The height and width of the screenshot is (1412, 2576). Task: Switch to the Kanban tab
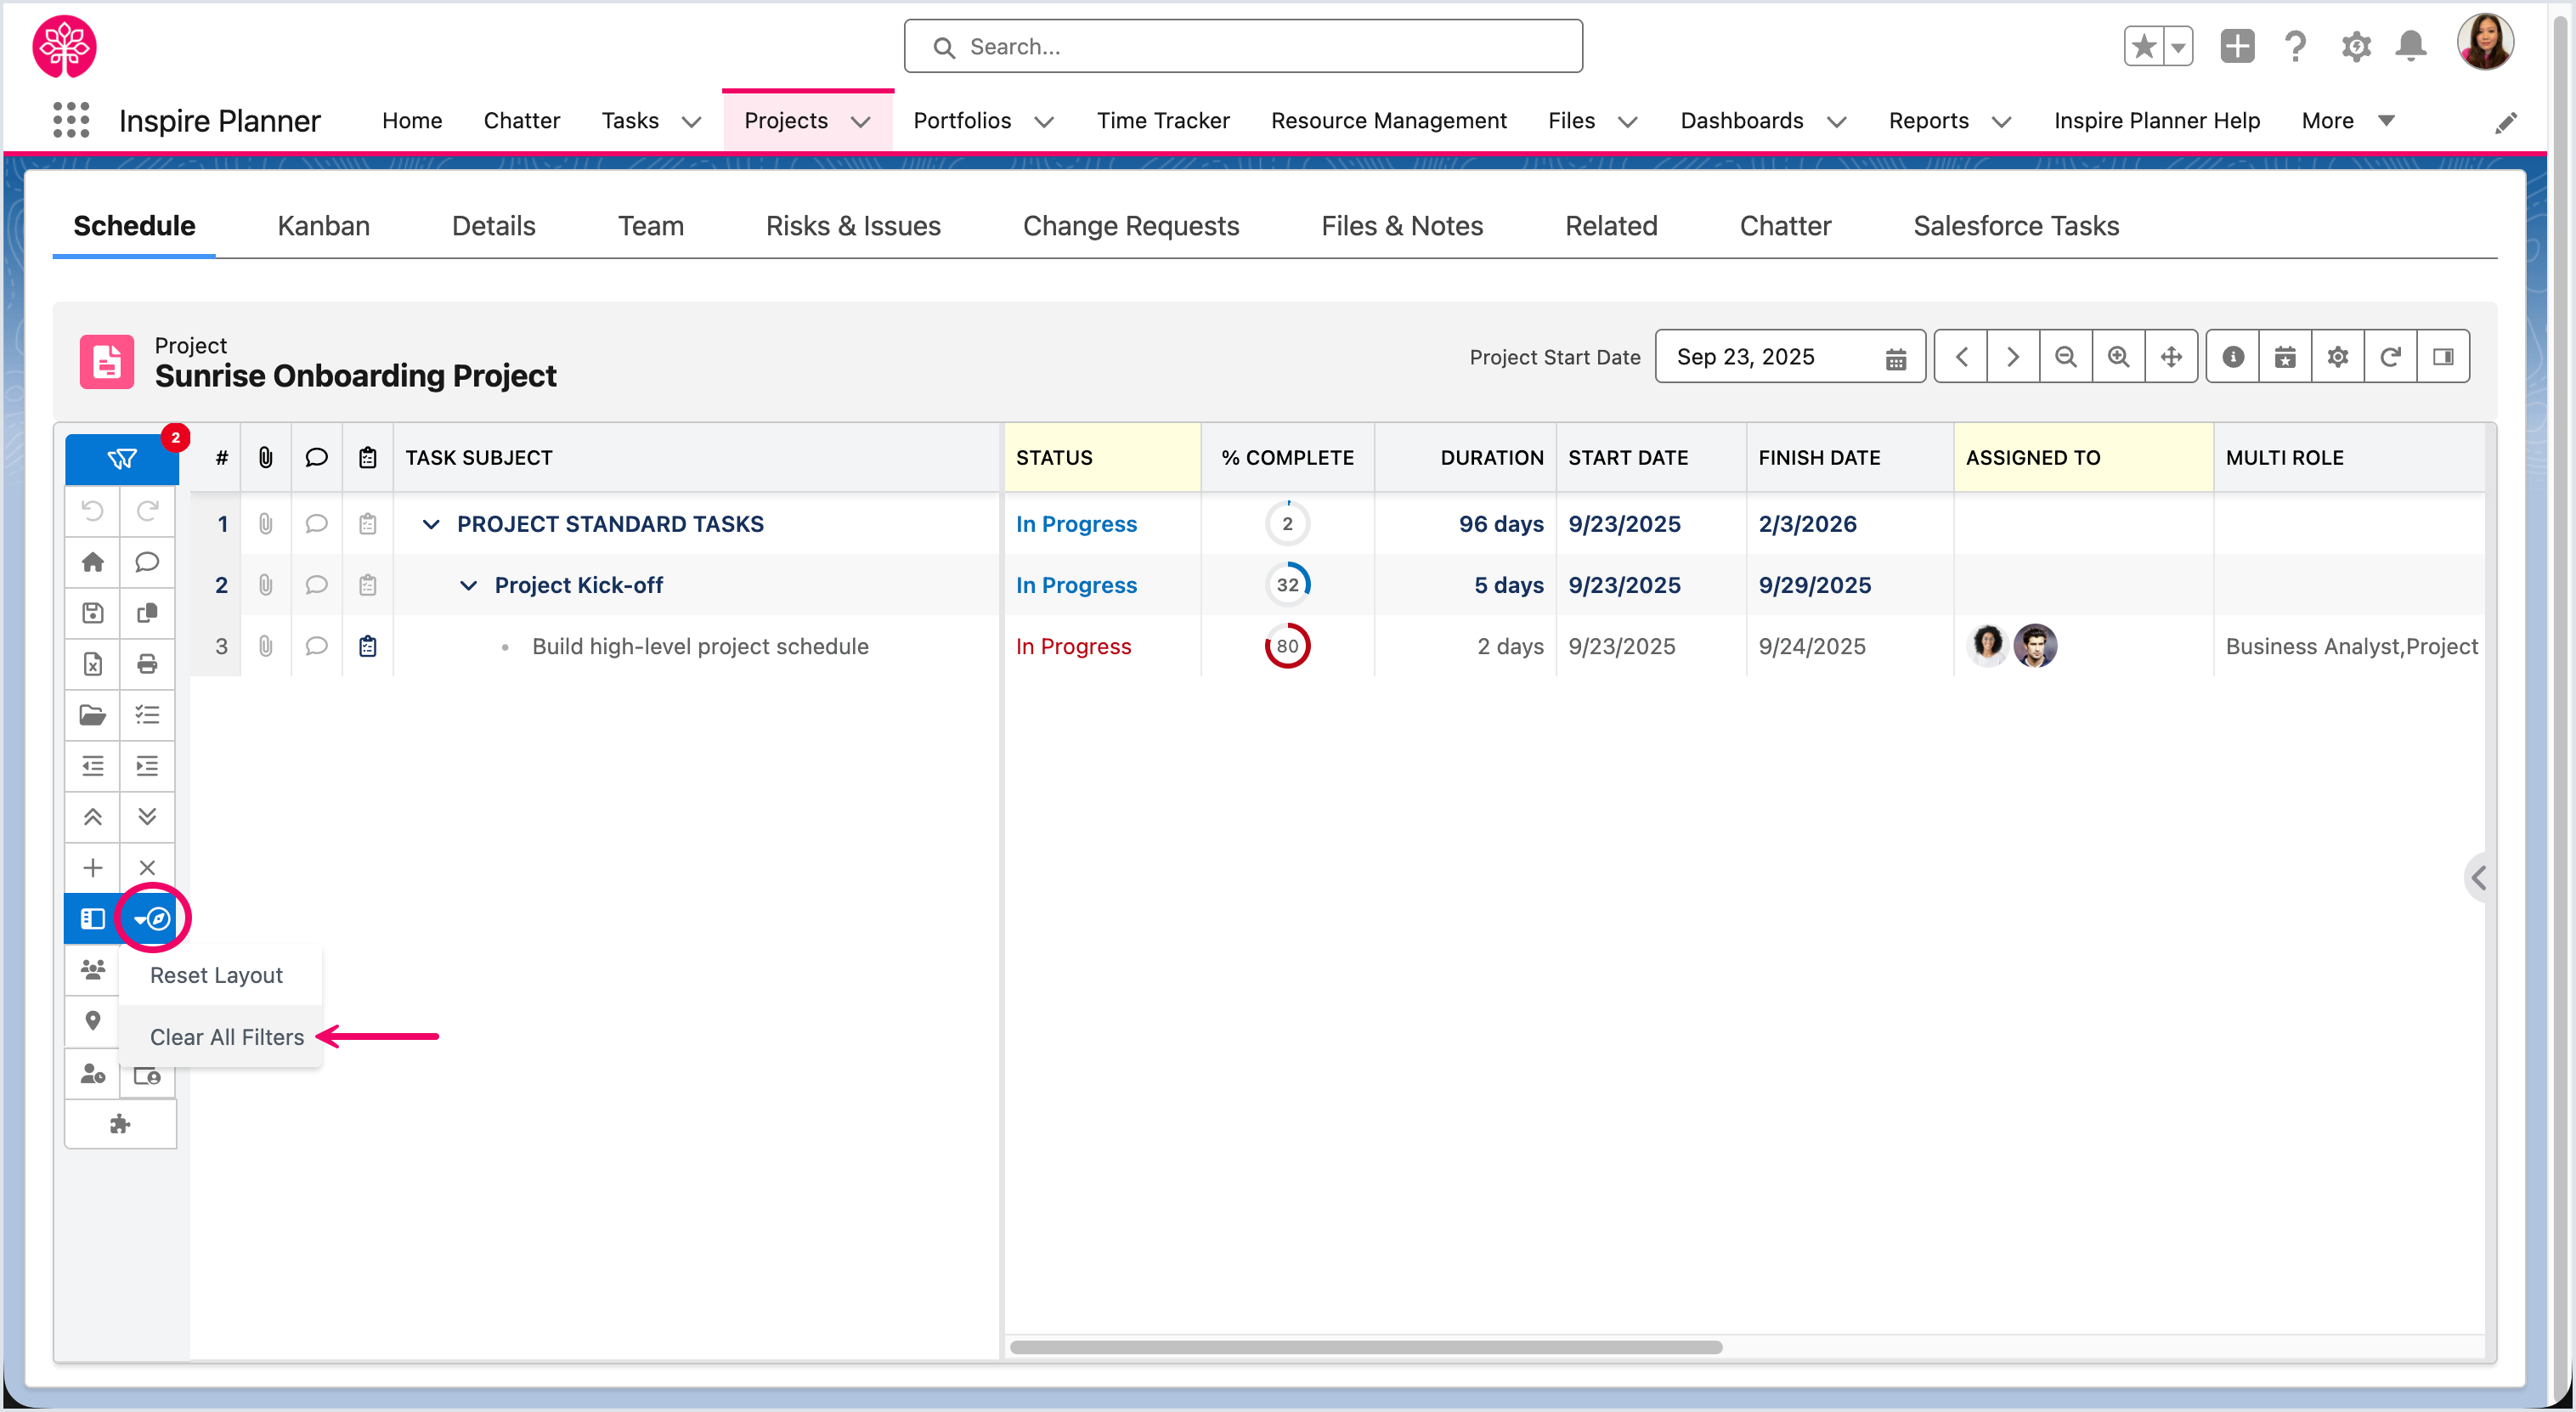tap(323, 226)
